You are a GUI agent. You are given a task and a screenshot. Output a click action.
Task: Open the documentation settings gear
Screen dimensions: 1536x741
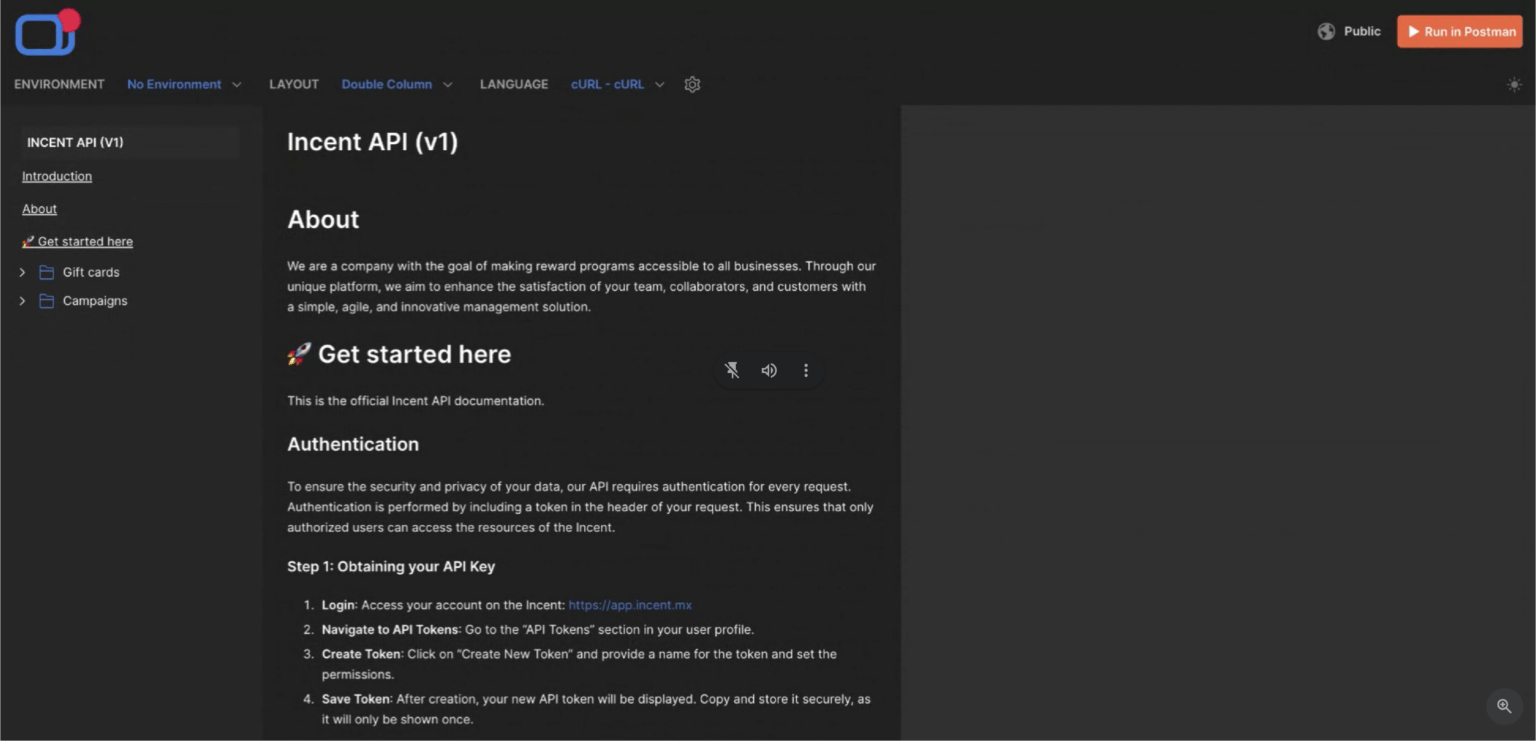(x=692, y=85)
